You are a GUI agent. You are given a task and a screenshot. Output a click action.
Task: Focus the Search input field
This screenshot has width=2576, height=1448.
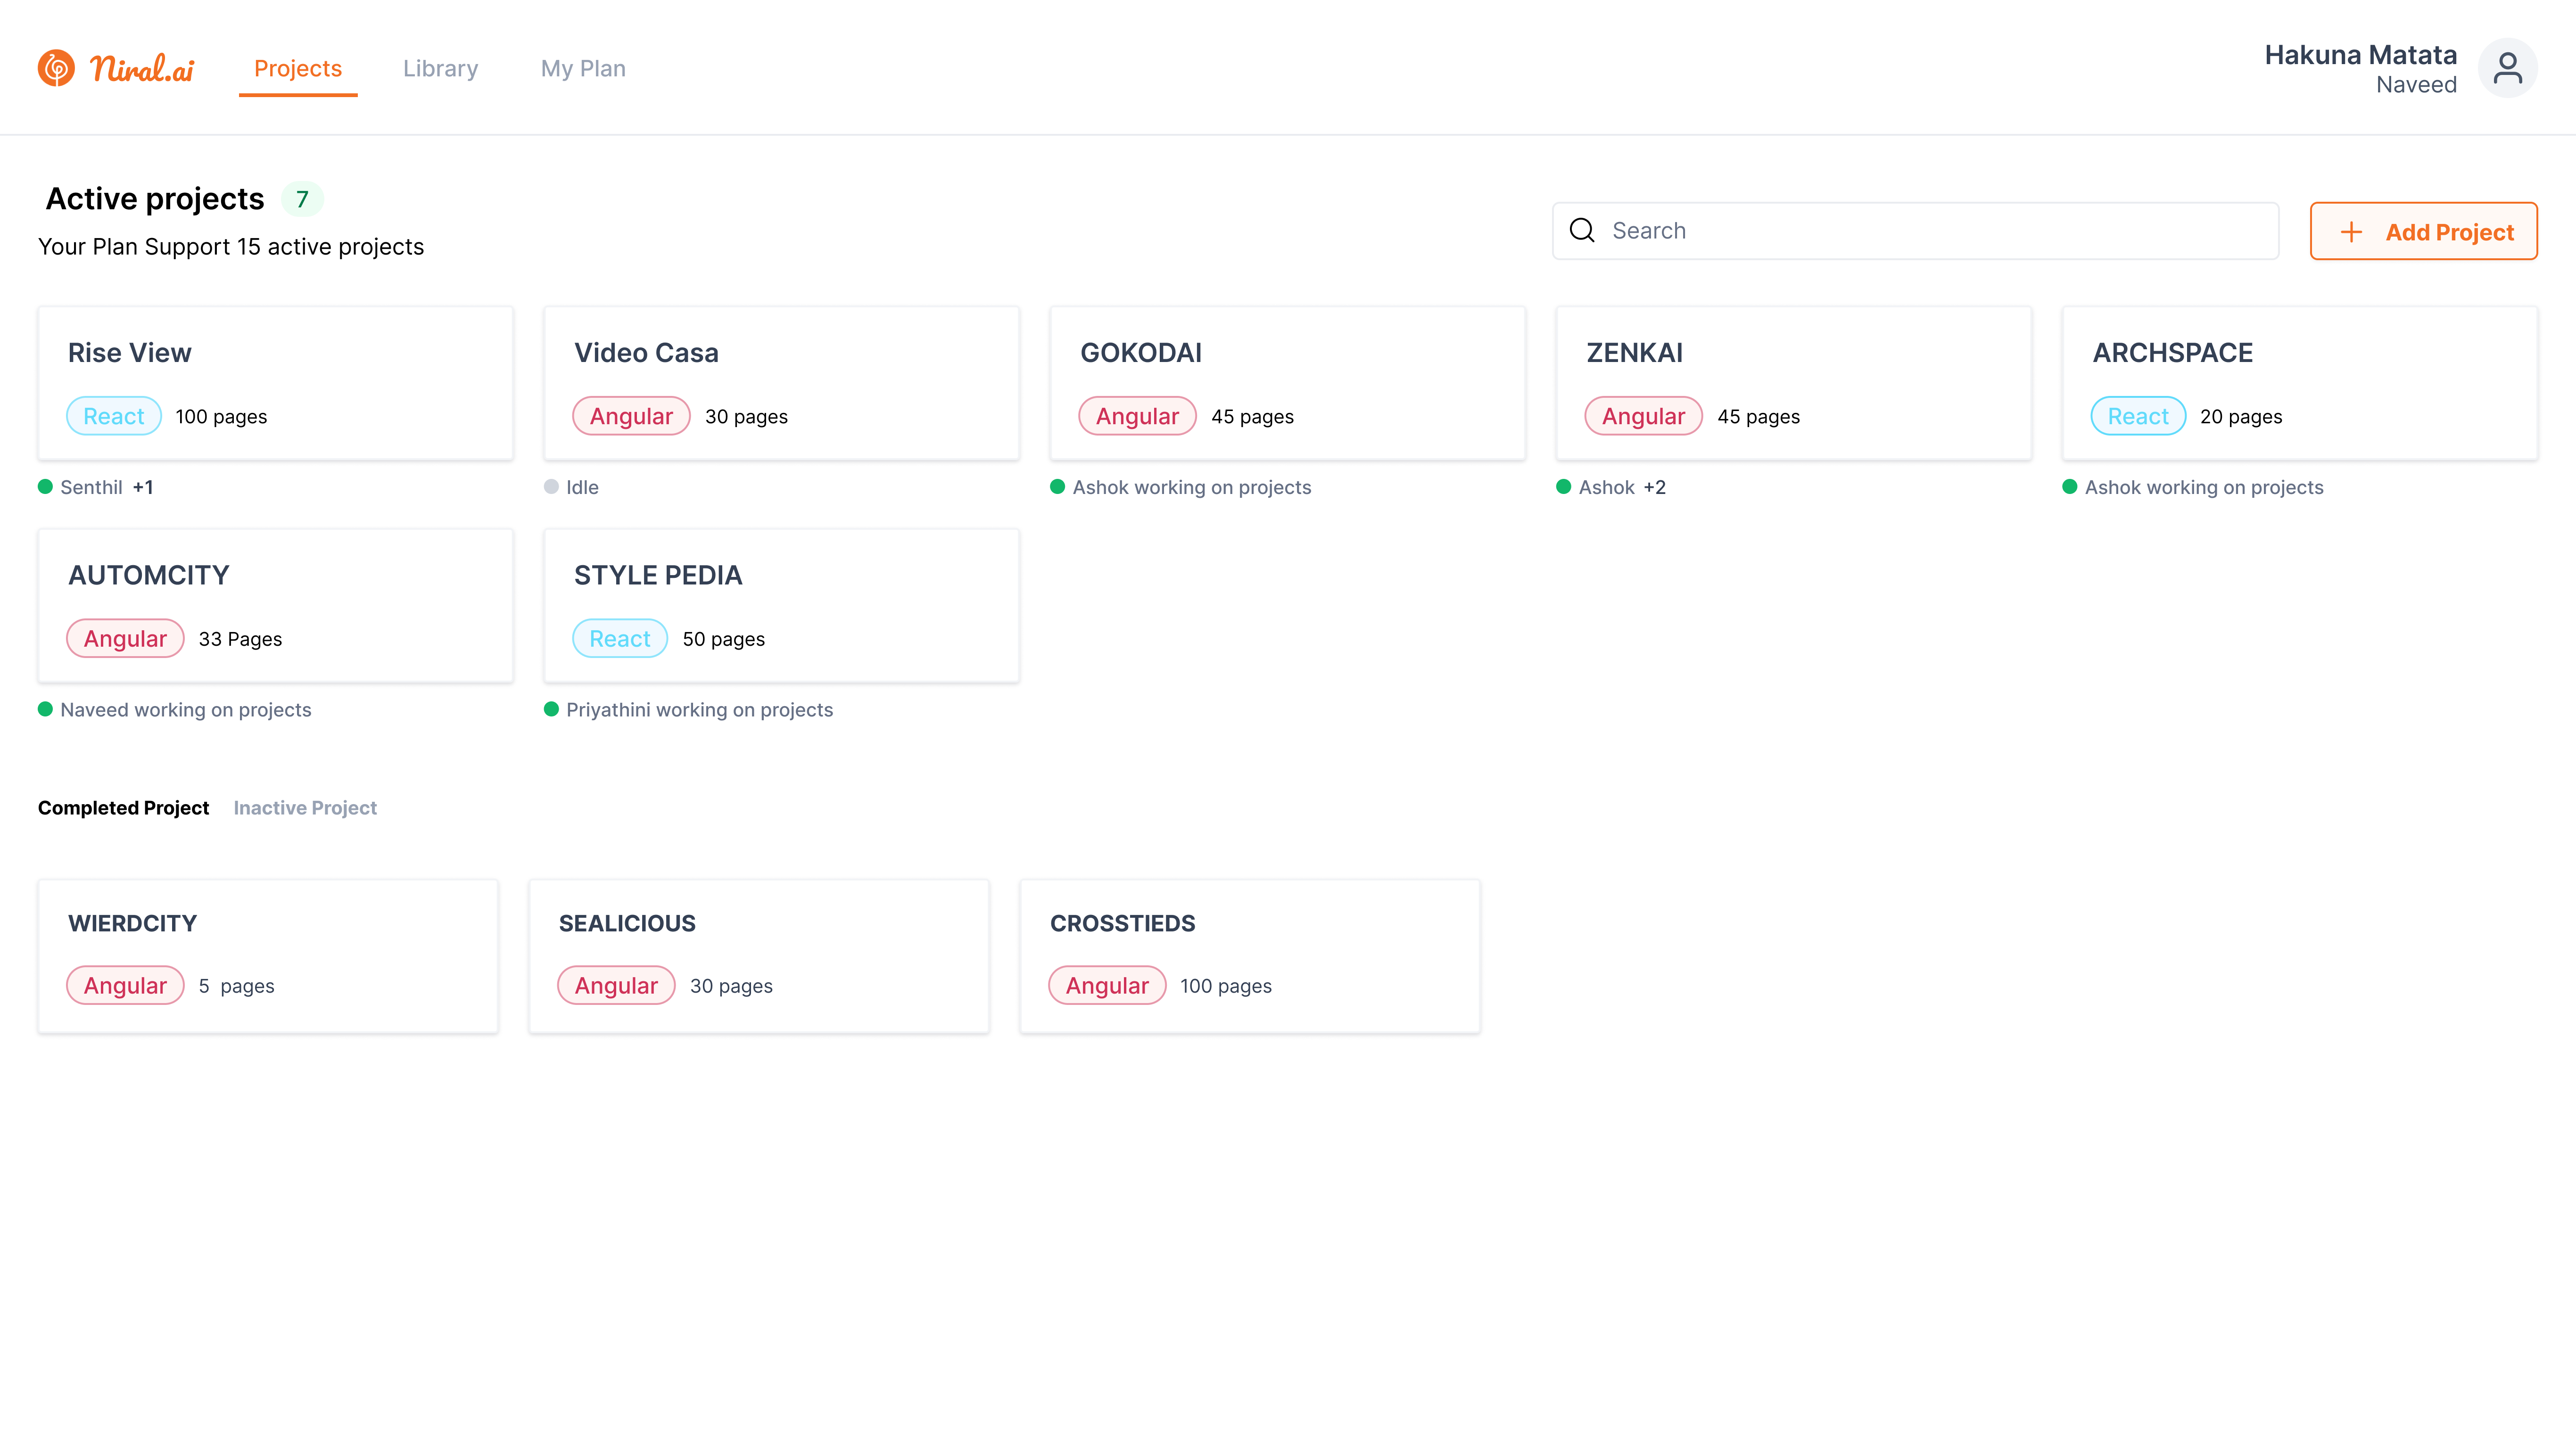point(1930,231)
